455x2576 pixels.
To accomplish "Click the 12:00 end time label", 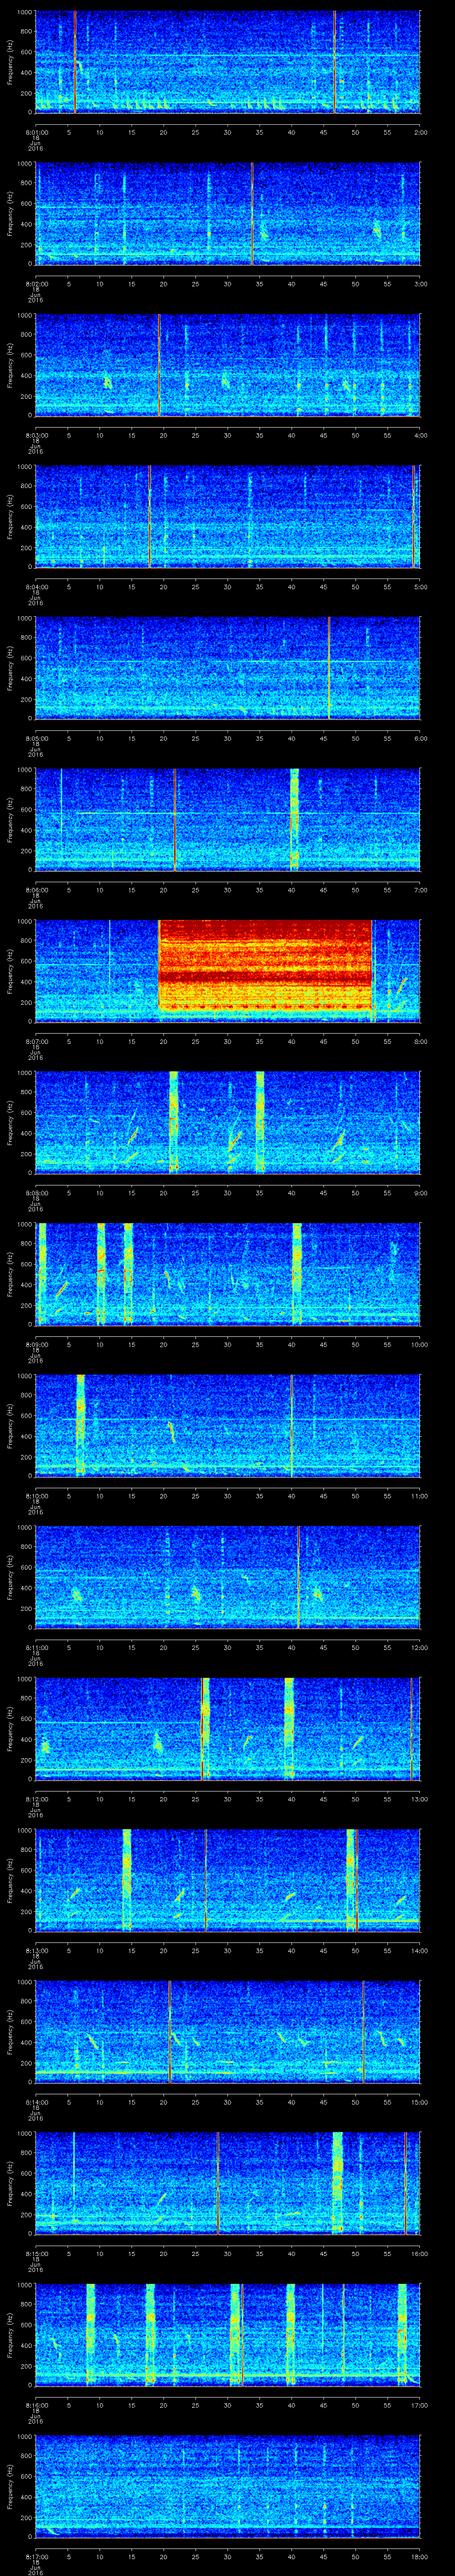I will point(420,1647).
